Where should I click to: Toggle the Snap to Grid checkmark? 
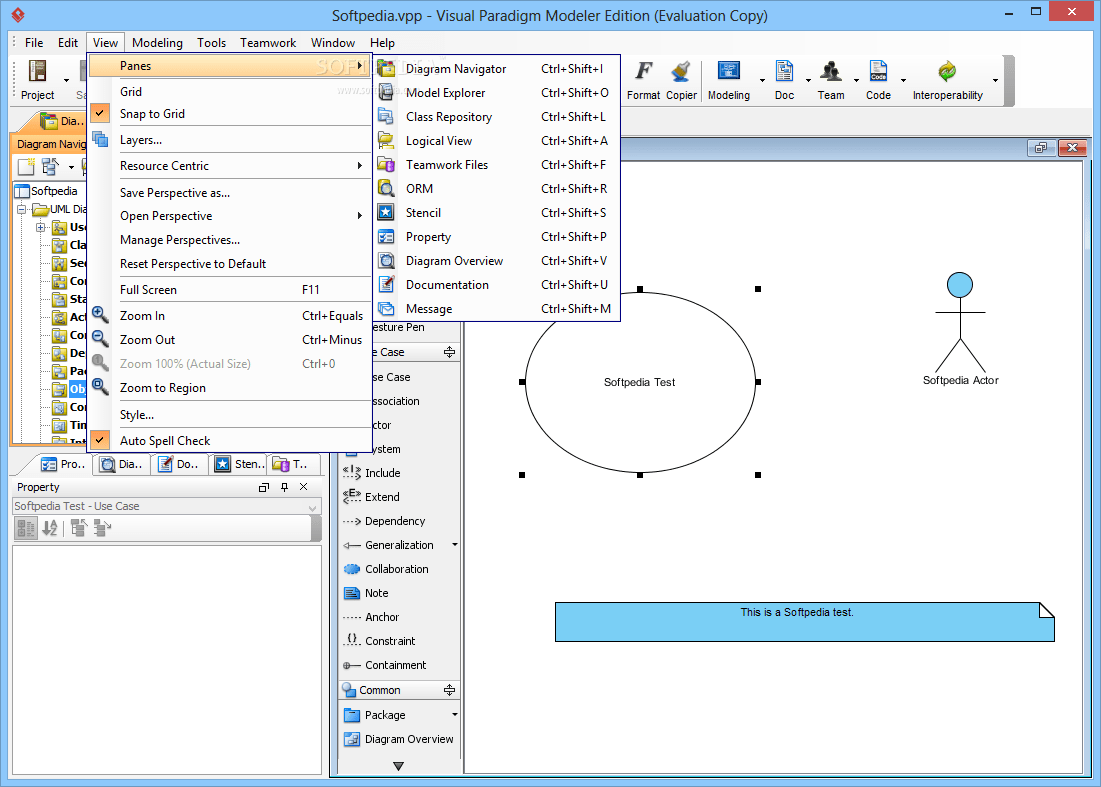point(100,113)
